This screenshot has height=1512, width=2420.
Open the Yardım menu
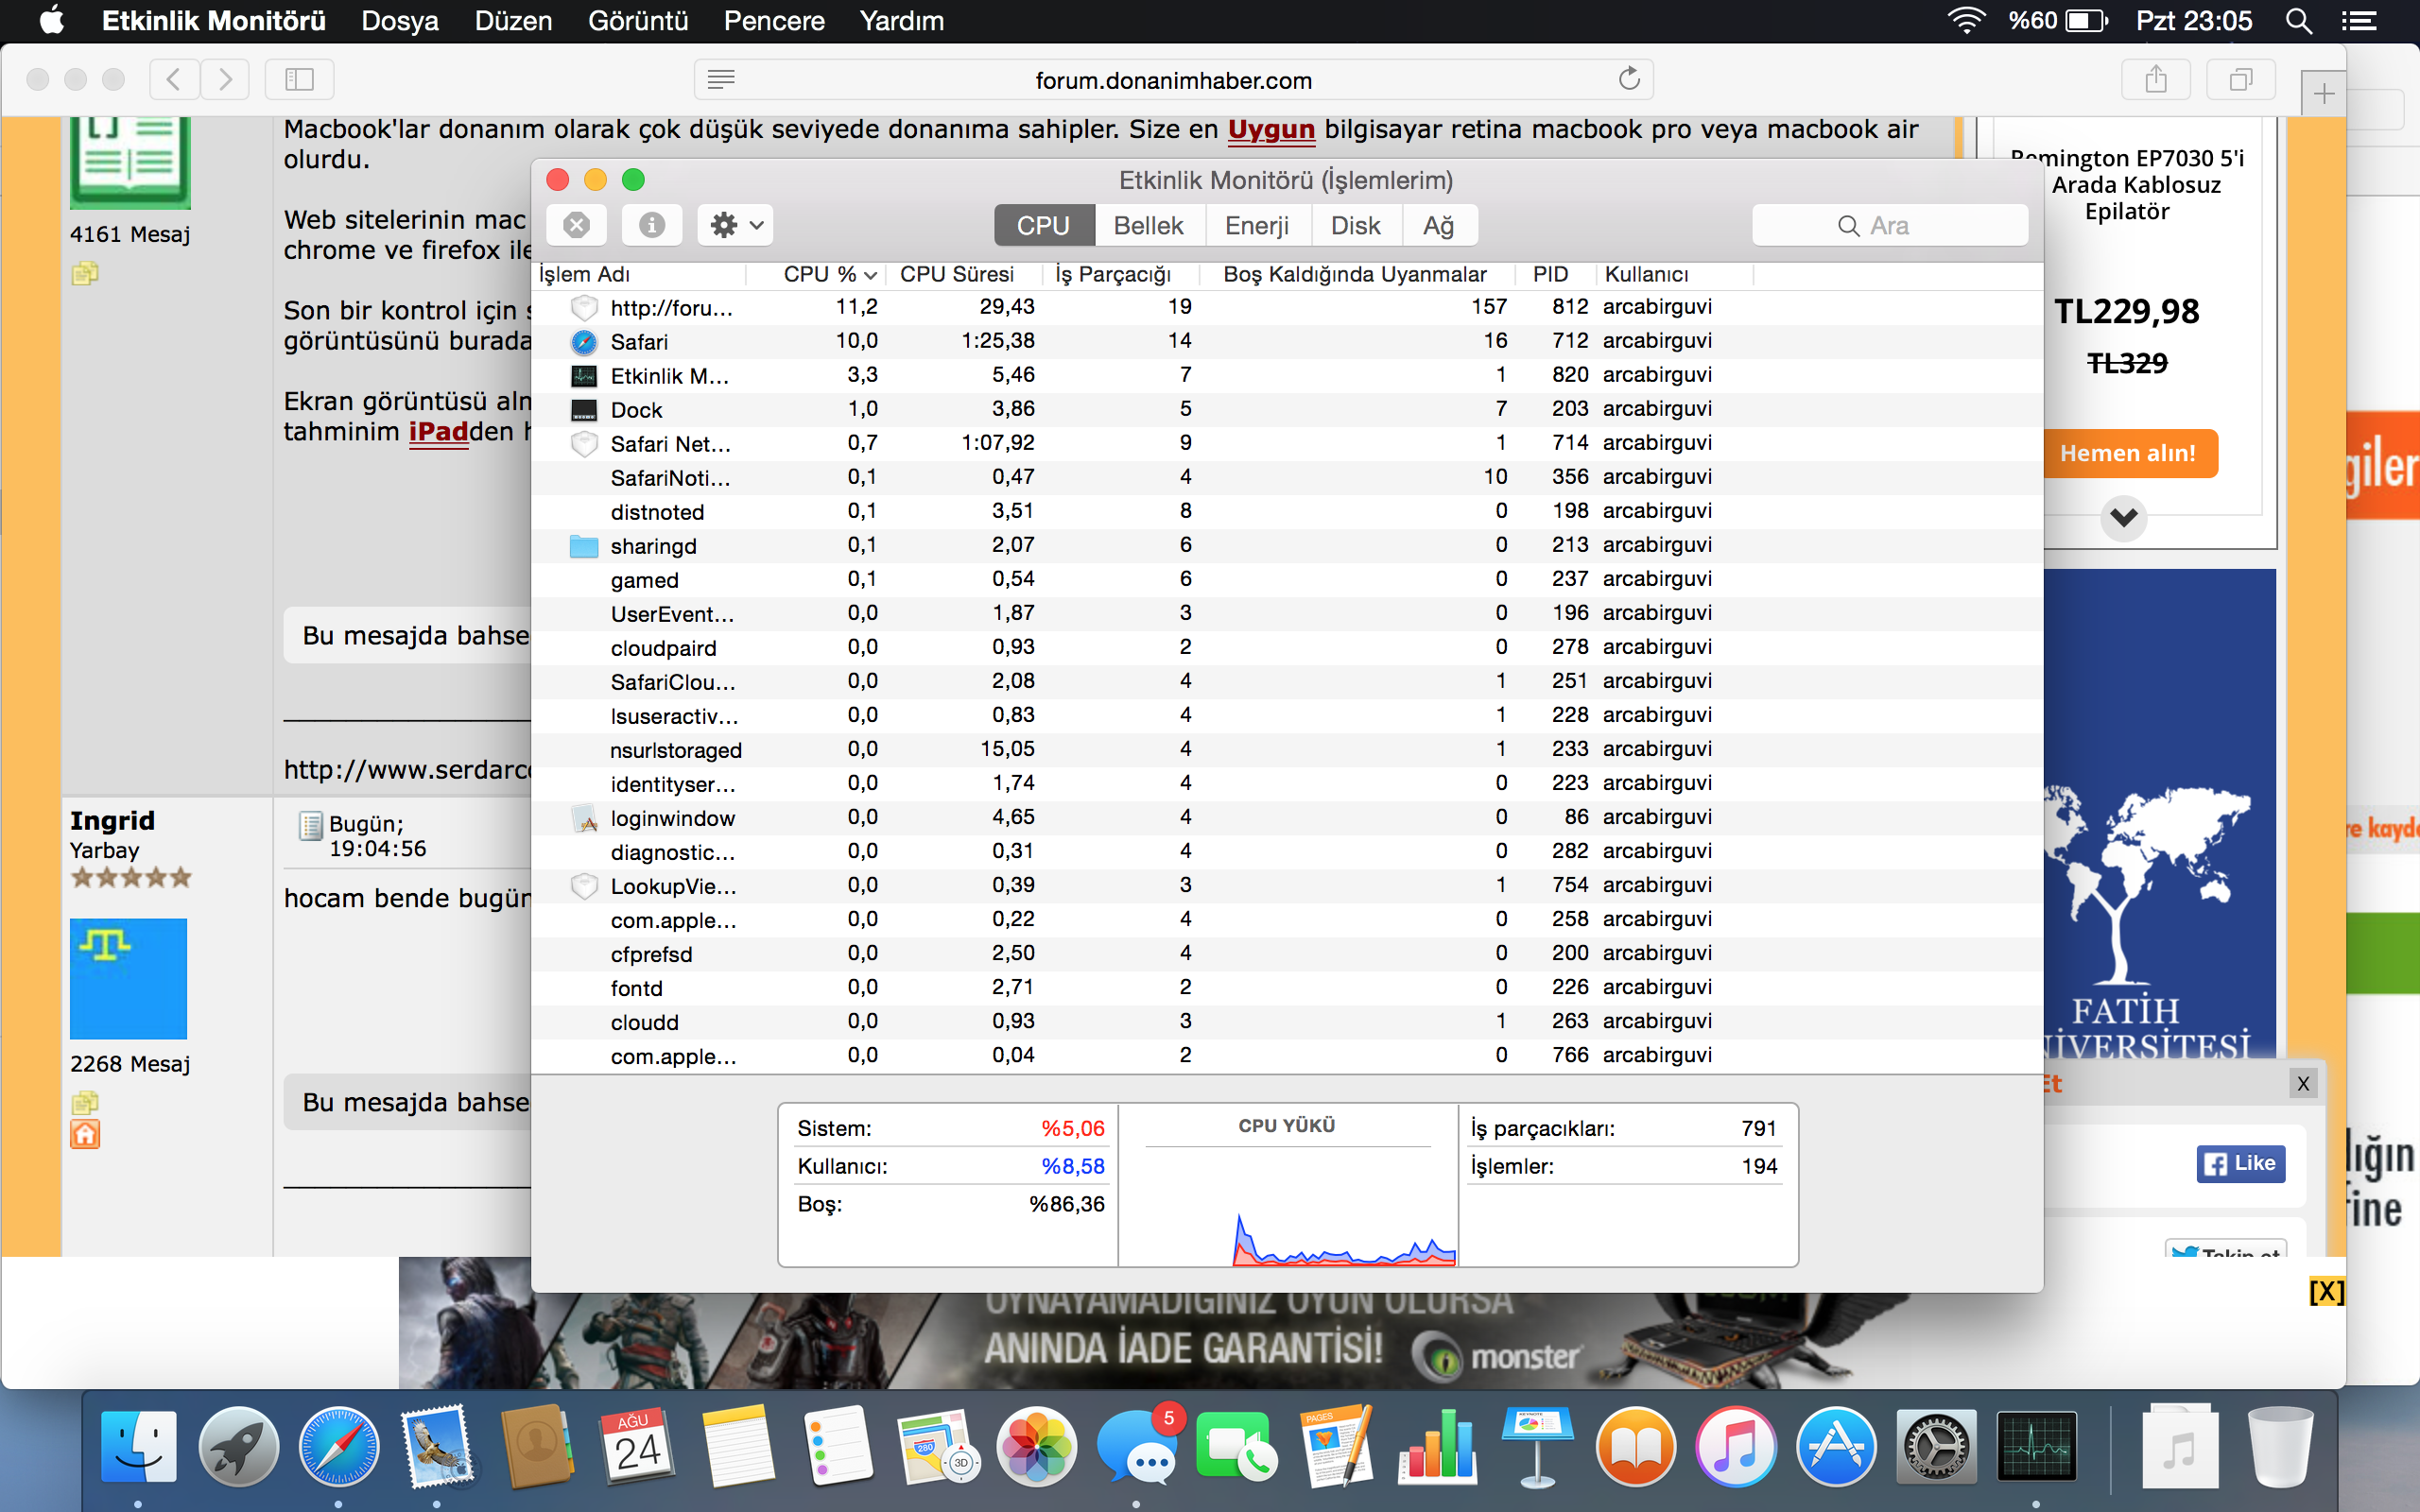pyautogui.click(x=901, y=21)
